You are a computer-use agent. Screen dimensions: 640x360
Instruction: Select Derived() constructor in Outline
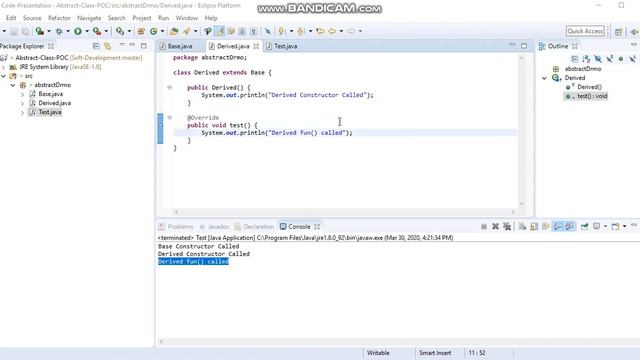click(589, 87)
